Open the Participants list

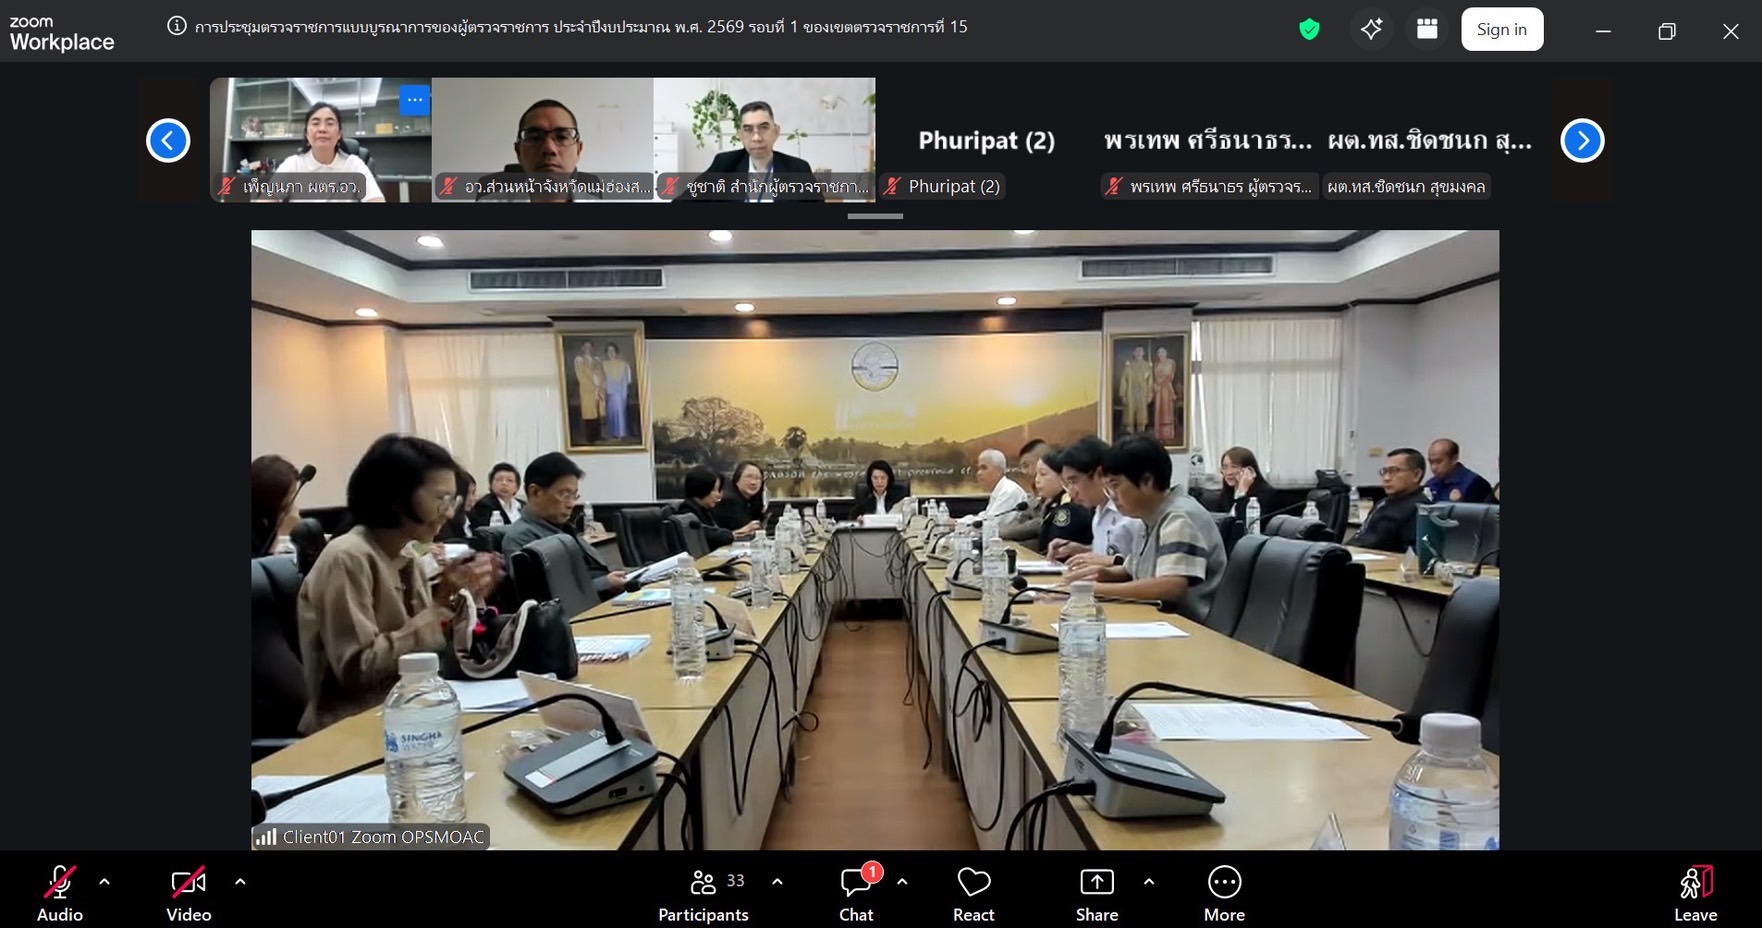click(x=703, y=894)
